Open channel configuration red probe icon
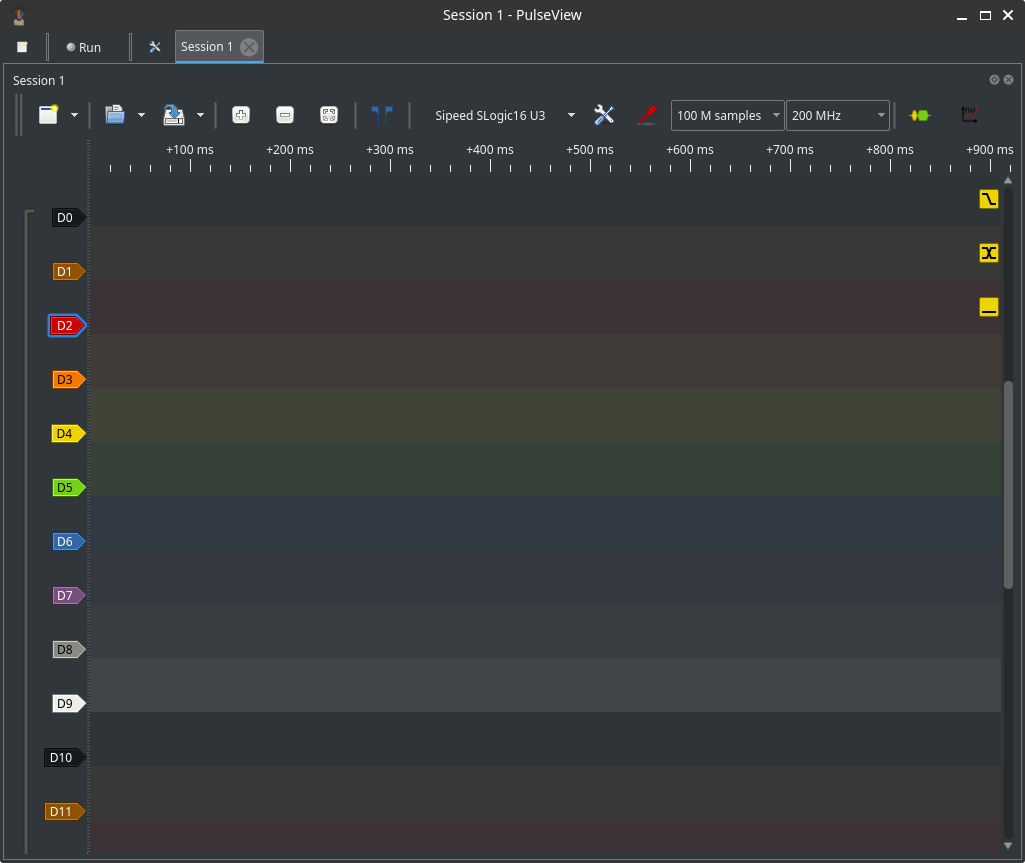Viewport: 1025px width, 863px height. [647, 115]
